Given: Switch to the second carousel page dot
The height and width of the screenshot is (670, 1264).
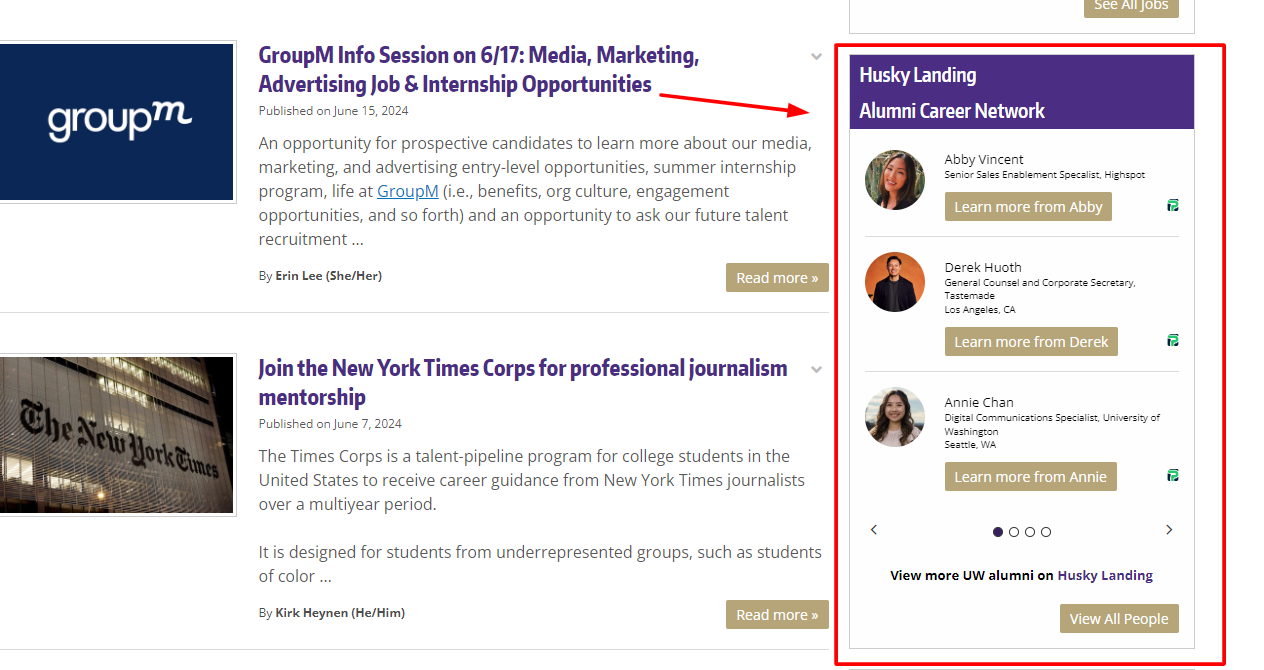Looking at the screenshot, I should 1014,532.
